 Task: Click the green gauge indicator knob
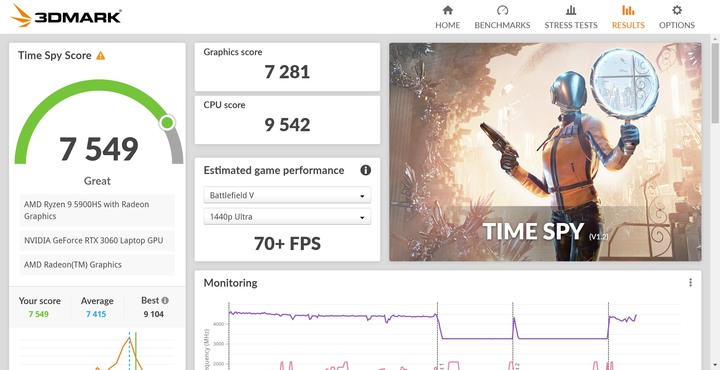coord(167,122)
